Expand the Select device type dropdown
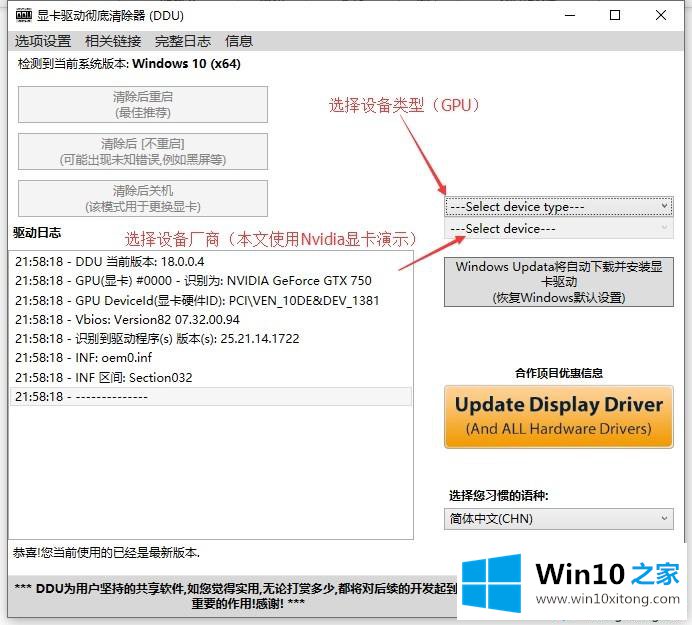Screen dimensions: 692x625 [559, 207]
